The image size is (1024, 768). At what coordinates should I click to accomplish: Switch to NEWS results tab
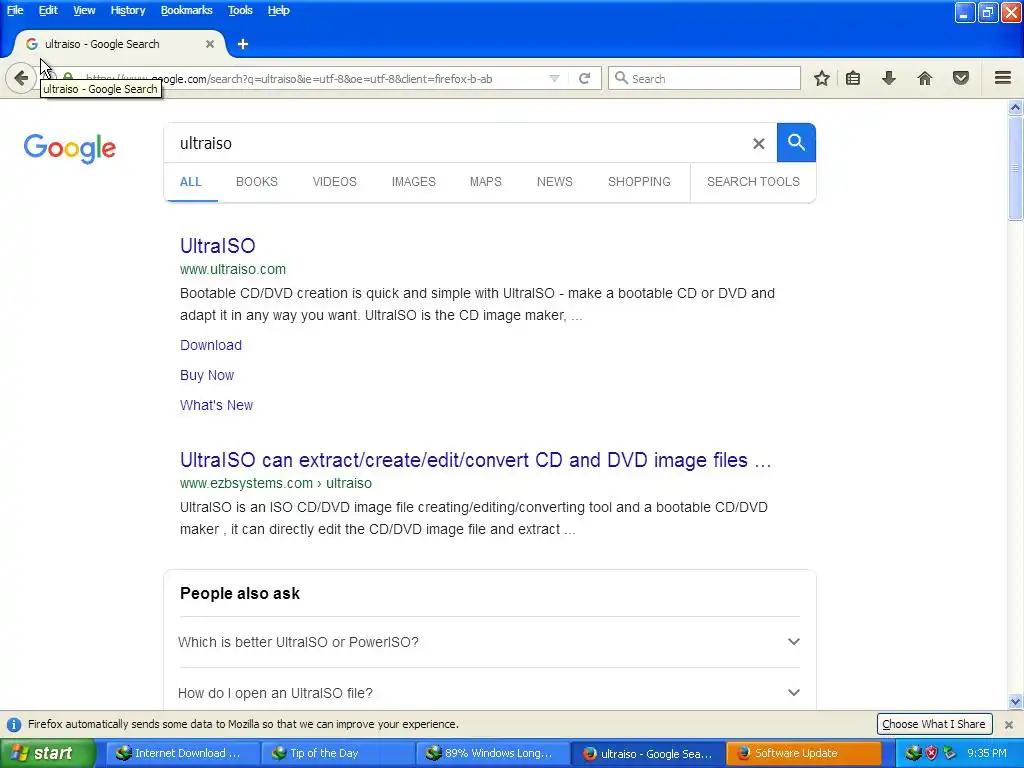[x=554, y=182]
